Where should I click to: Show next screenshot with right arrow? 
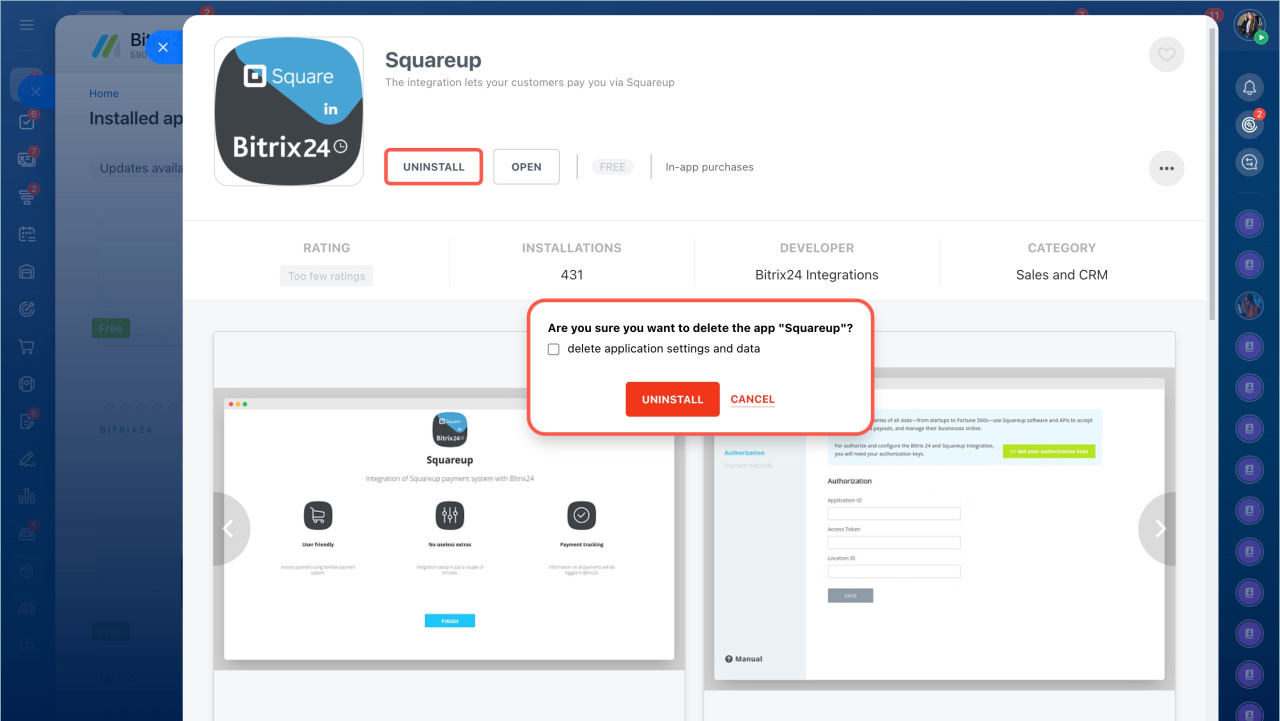(1159, 529)
